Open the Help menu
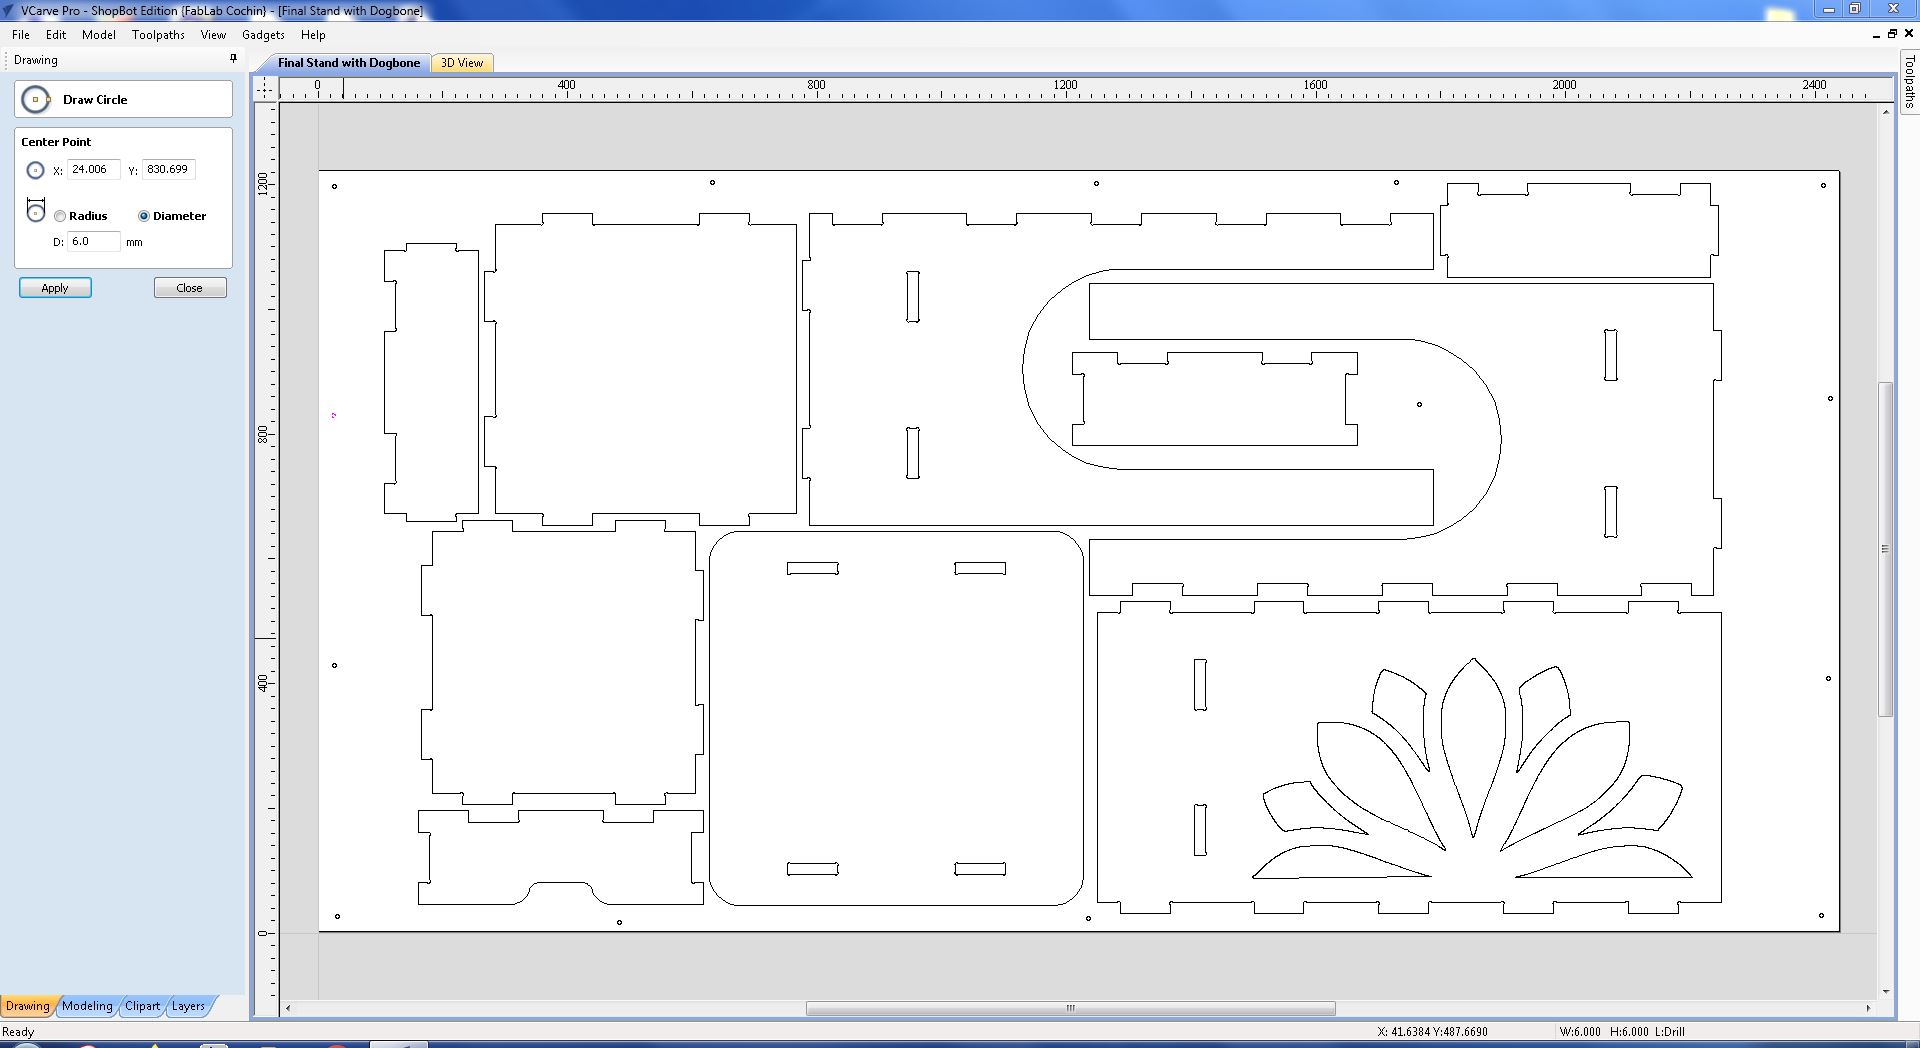The width and height of the screenshot is (1920, 1048). [x=313, y=34]
